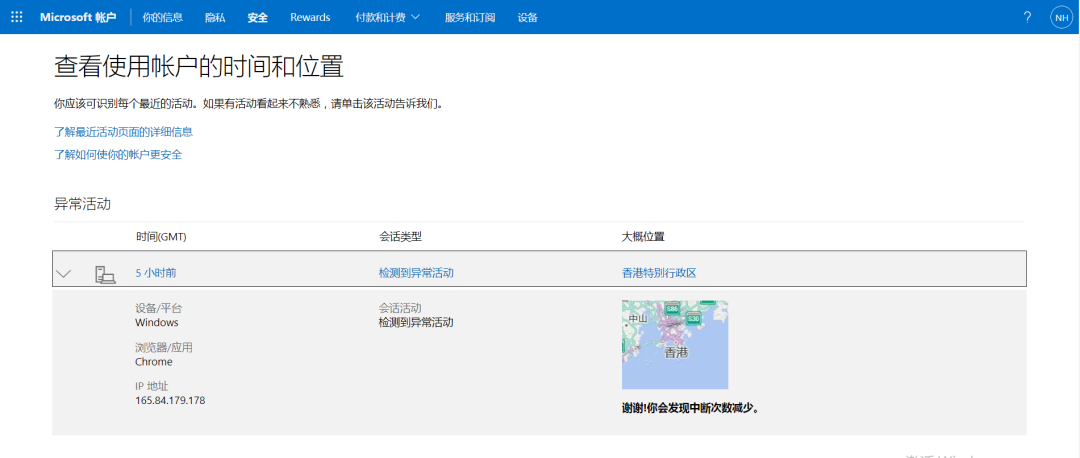Screen dimensions: 1080x458
Task: Select the 安全 tab
Action: [258, 17]
